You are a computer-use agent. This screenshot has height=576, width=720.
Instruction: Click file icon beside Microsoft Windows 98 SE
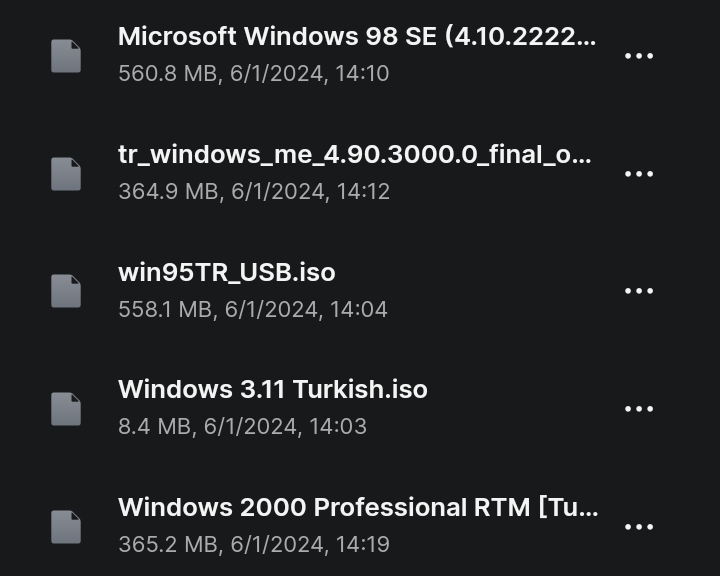[66, 56]
